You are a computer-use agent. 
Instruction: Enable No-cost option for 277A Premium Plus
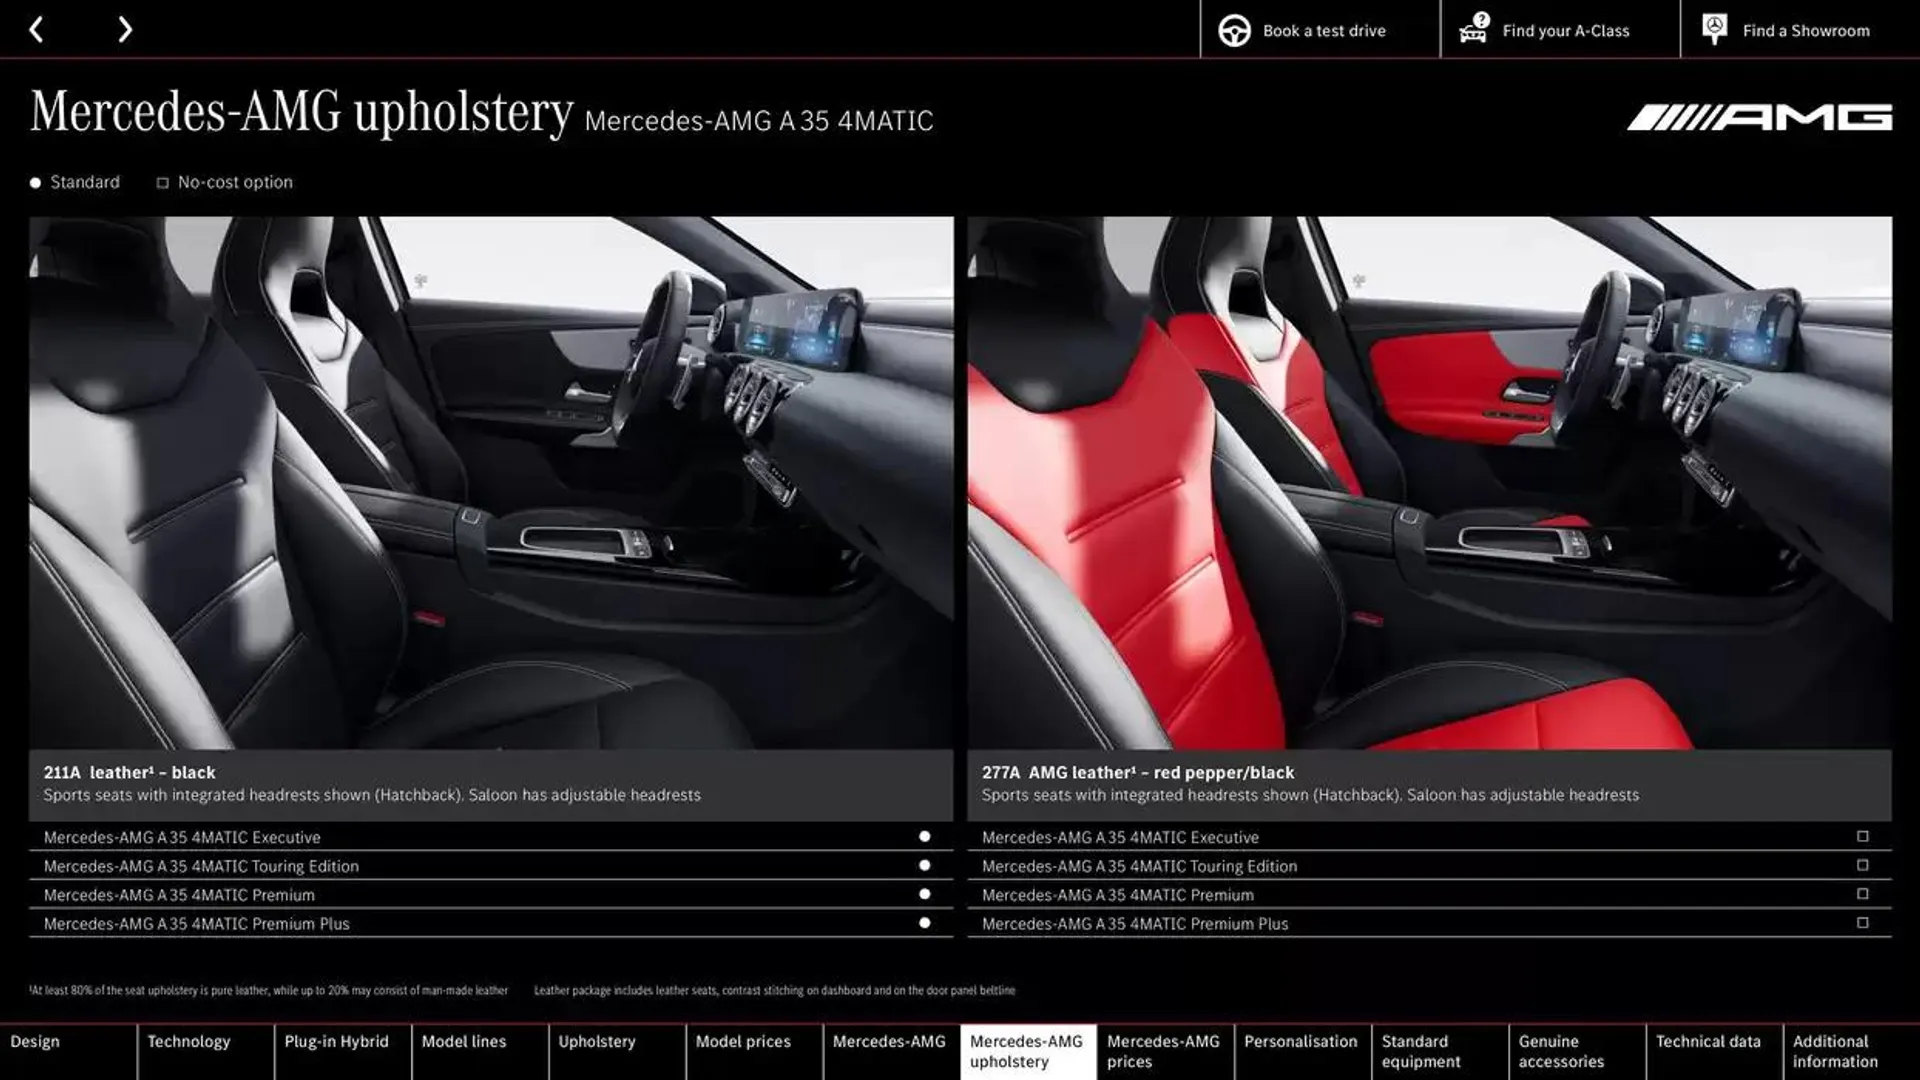click(1865, 923)
